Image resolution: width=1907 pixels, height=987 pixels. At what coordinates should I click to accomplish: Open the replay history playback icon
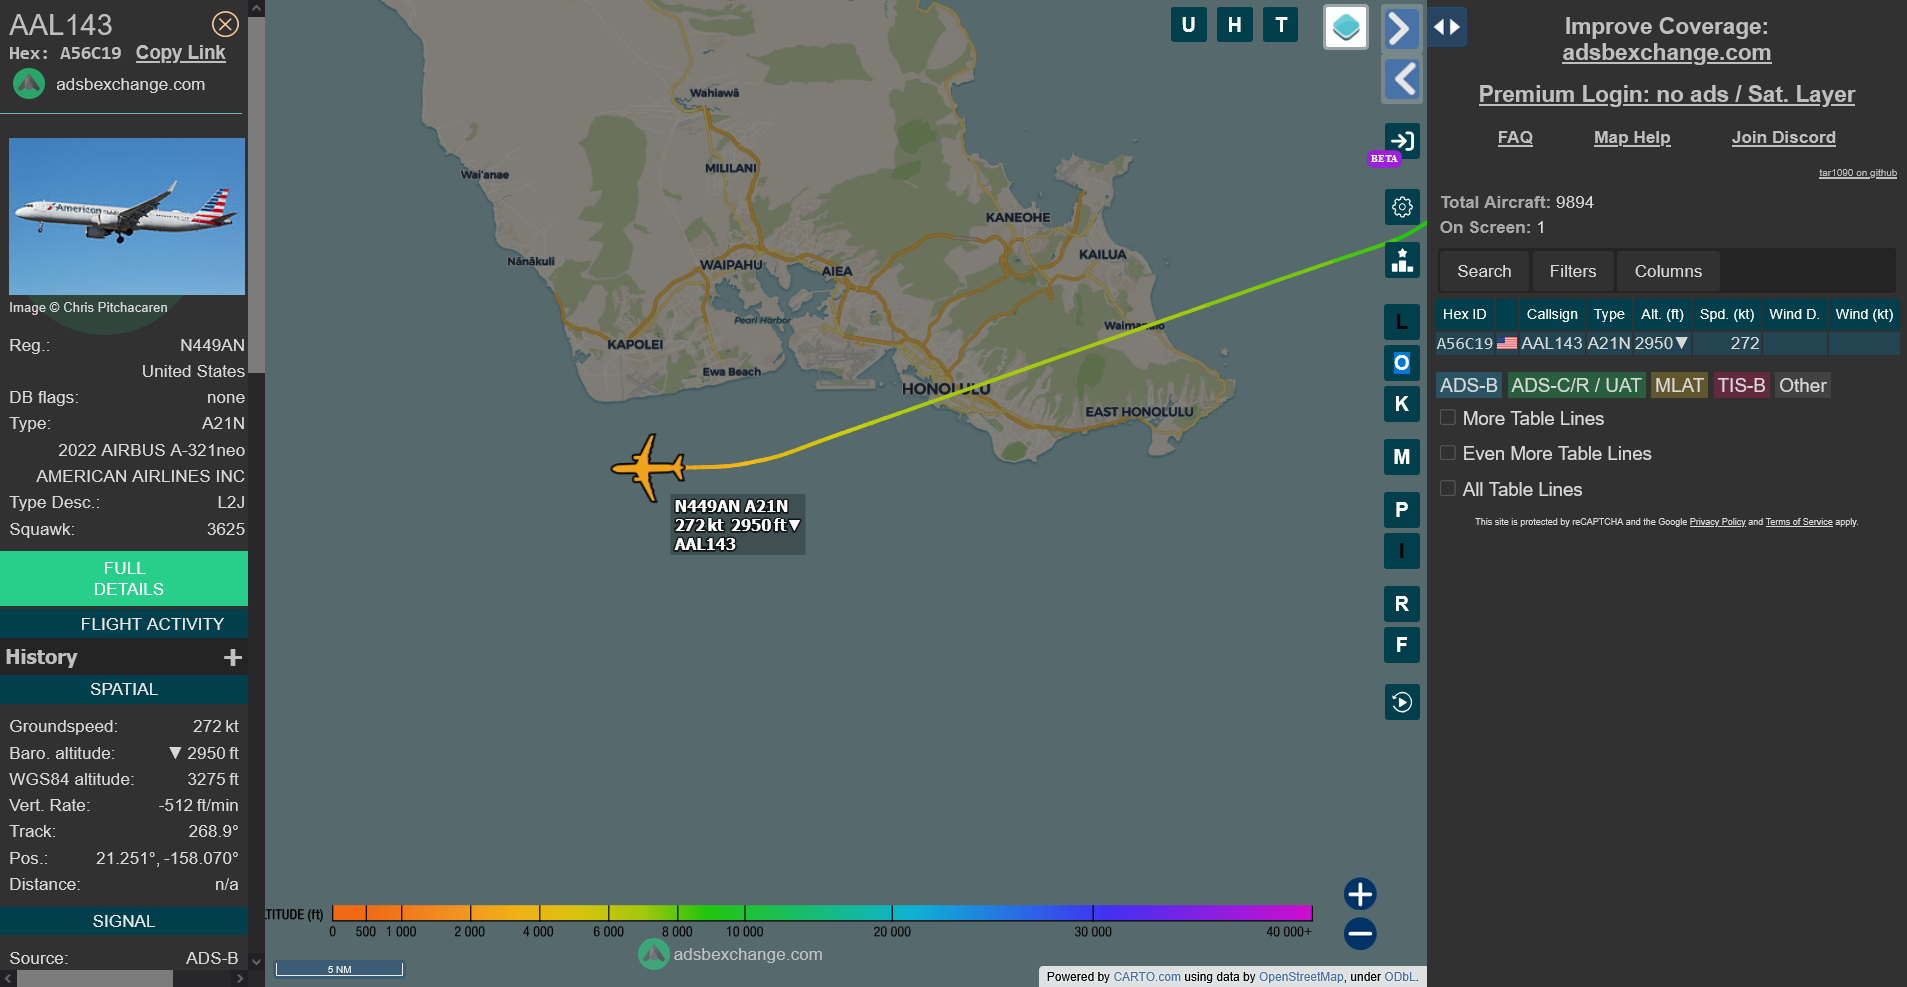pos(1402,702)
